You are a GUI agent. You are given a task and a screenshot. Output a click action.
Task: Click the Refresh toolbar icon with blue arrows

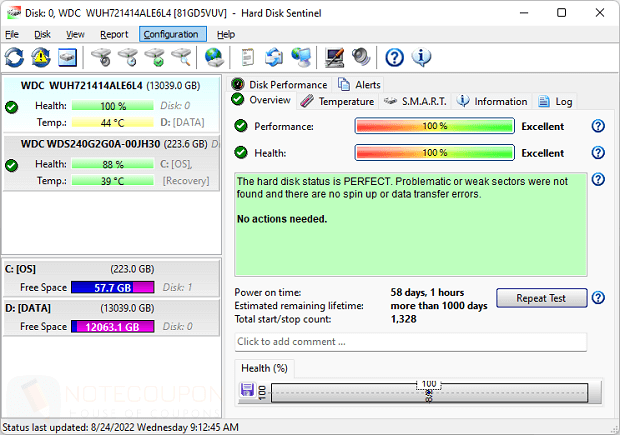[x=14, y=57]
